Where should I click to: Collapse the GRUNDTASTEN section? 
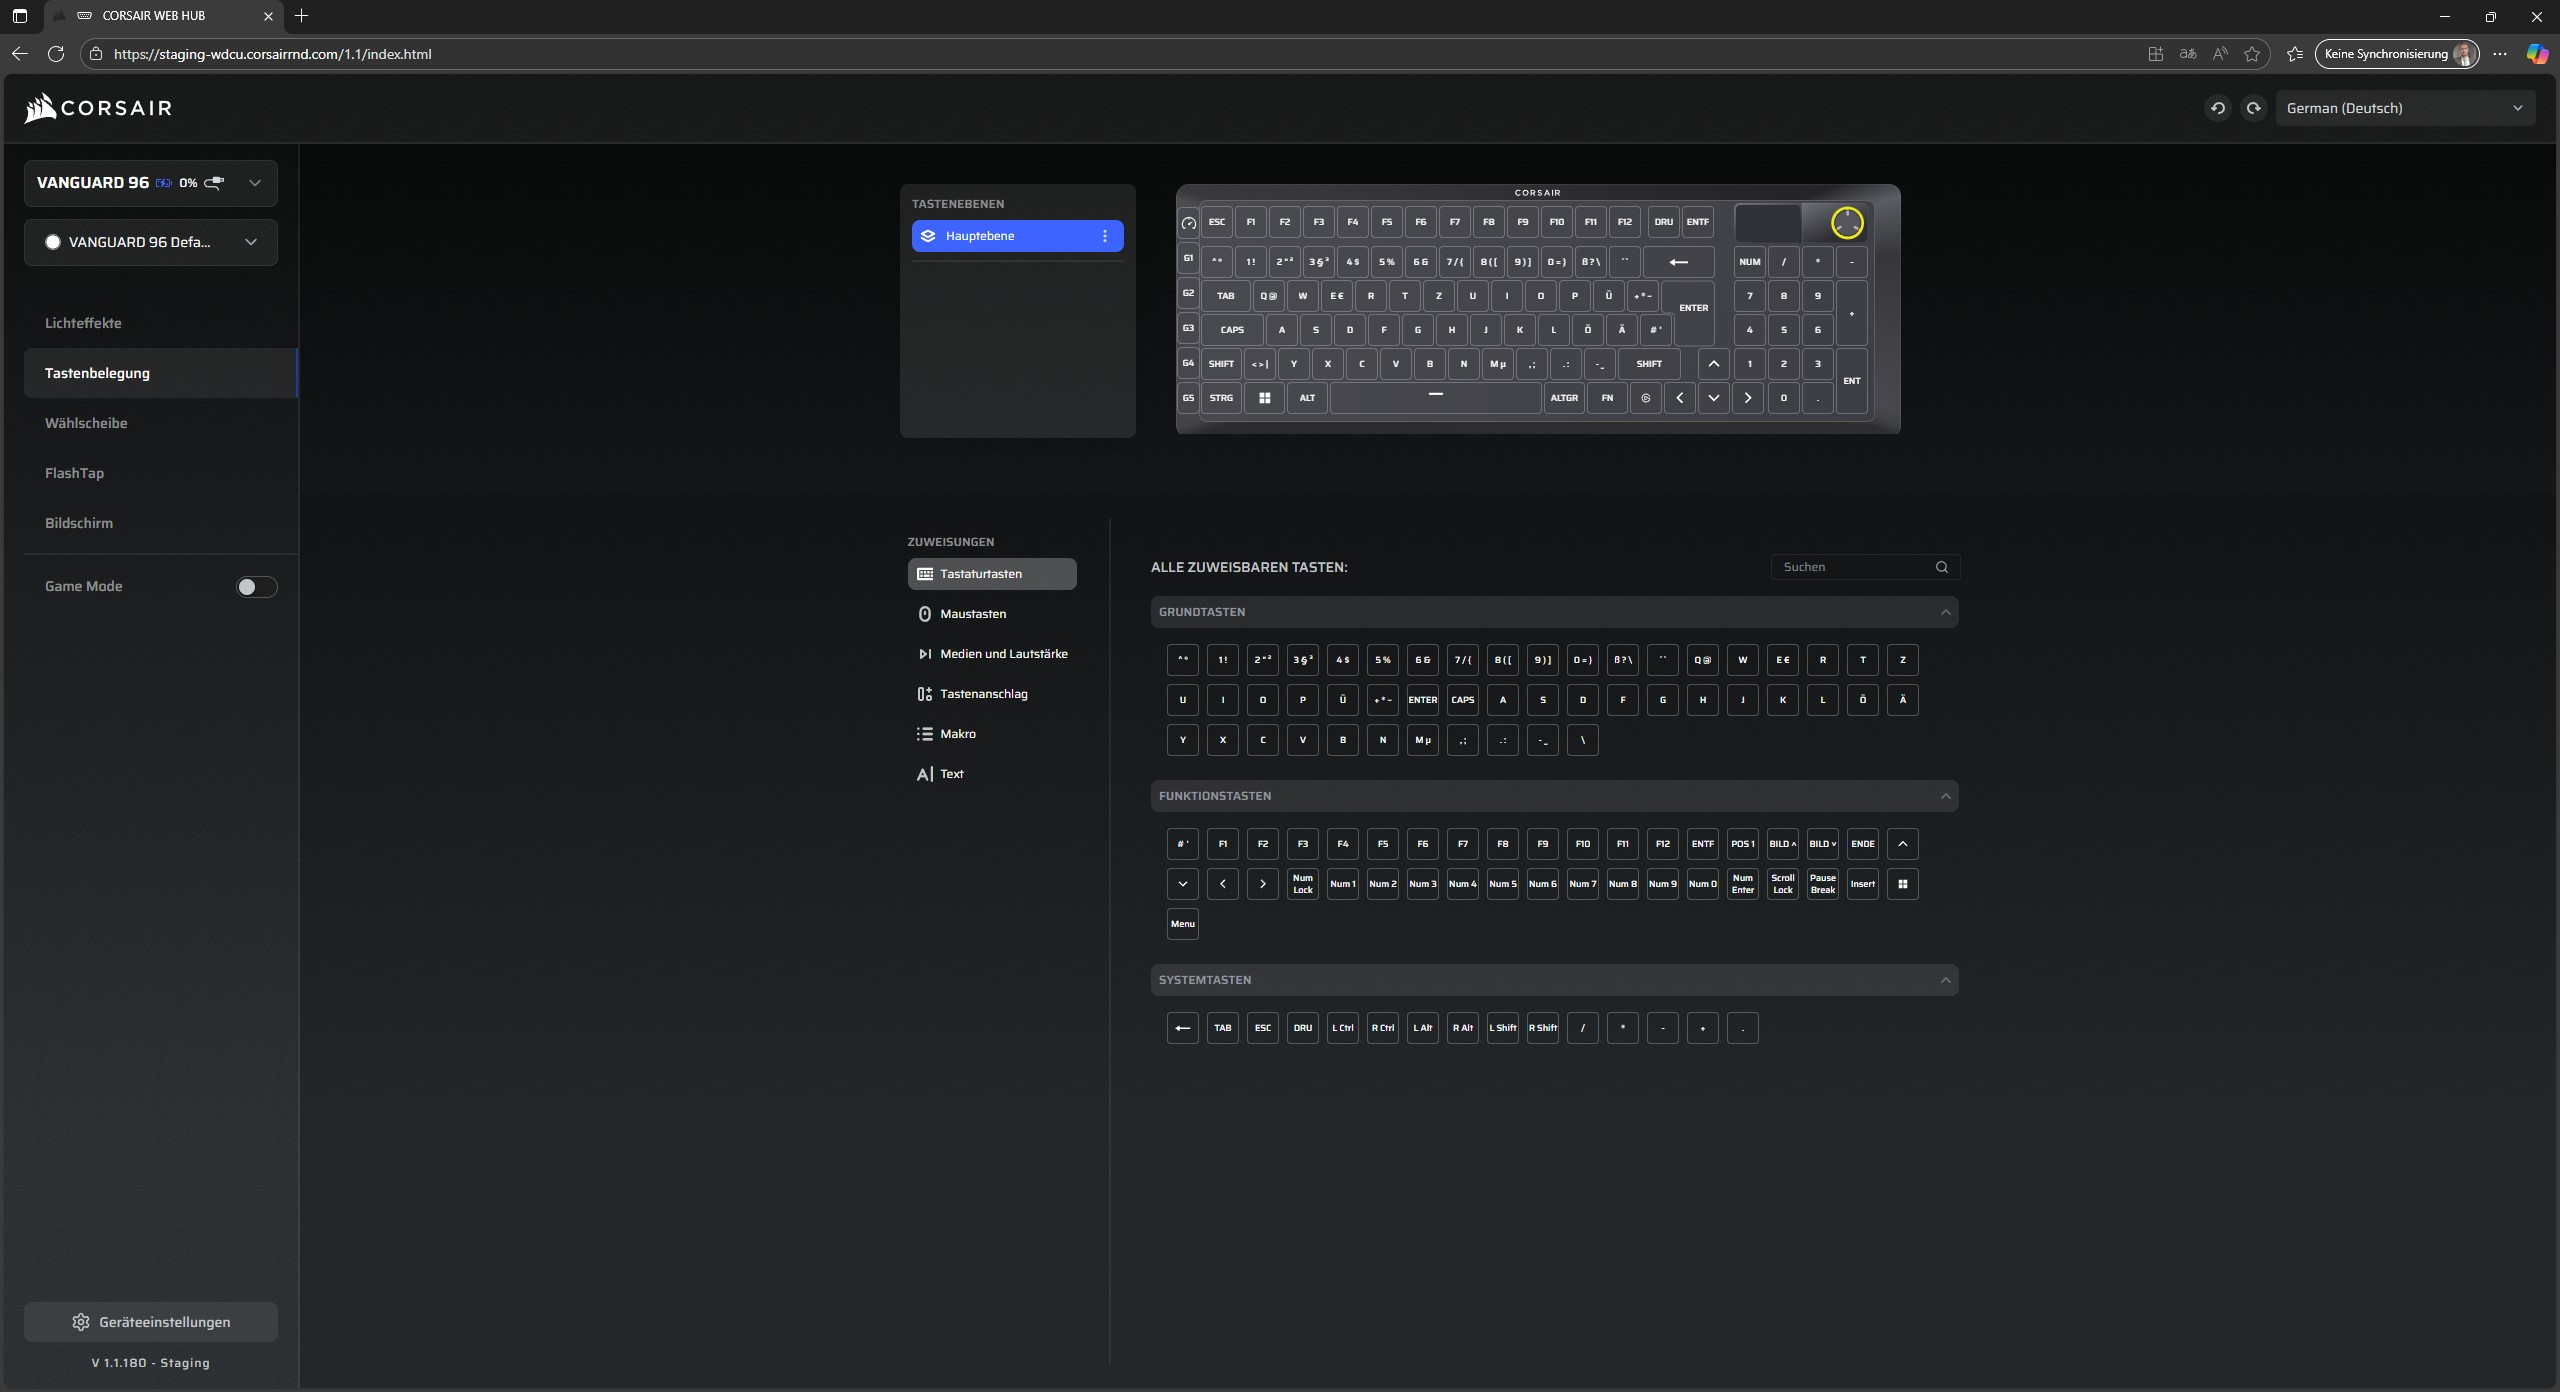[1944, 612]
